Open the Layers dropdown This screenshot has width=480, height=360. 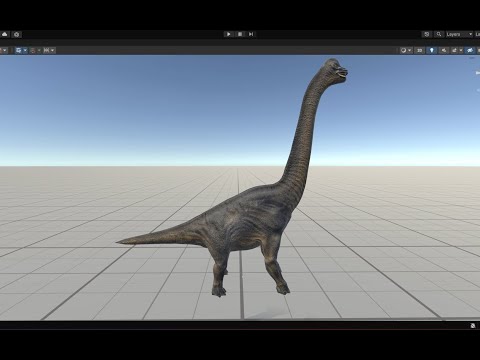coord(459,34)
